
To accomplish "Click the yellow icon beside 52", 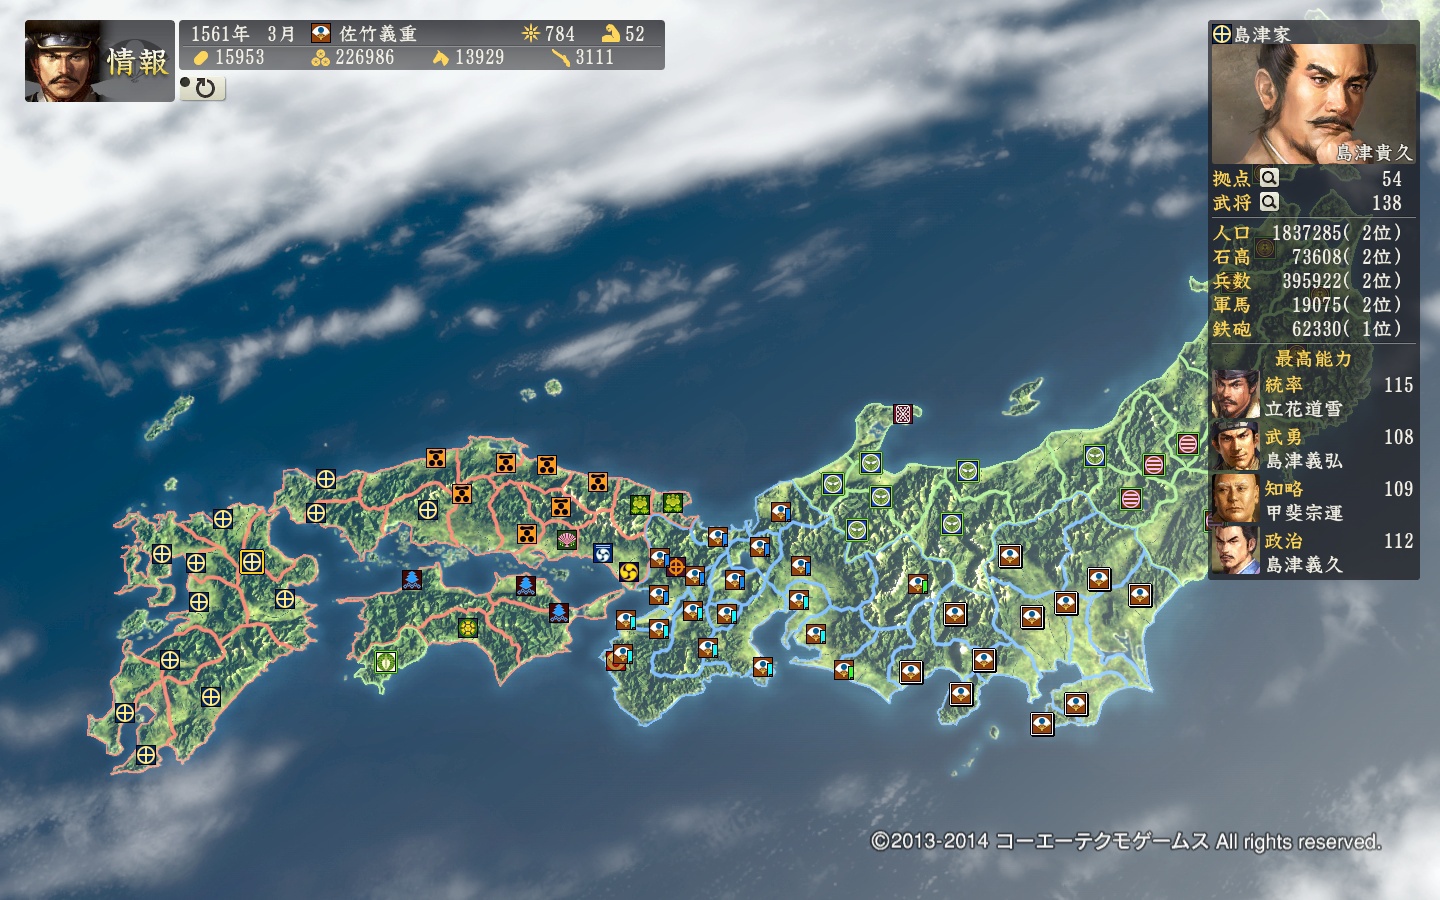I will 611,34.
